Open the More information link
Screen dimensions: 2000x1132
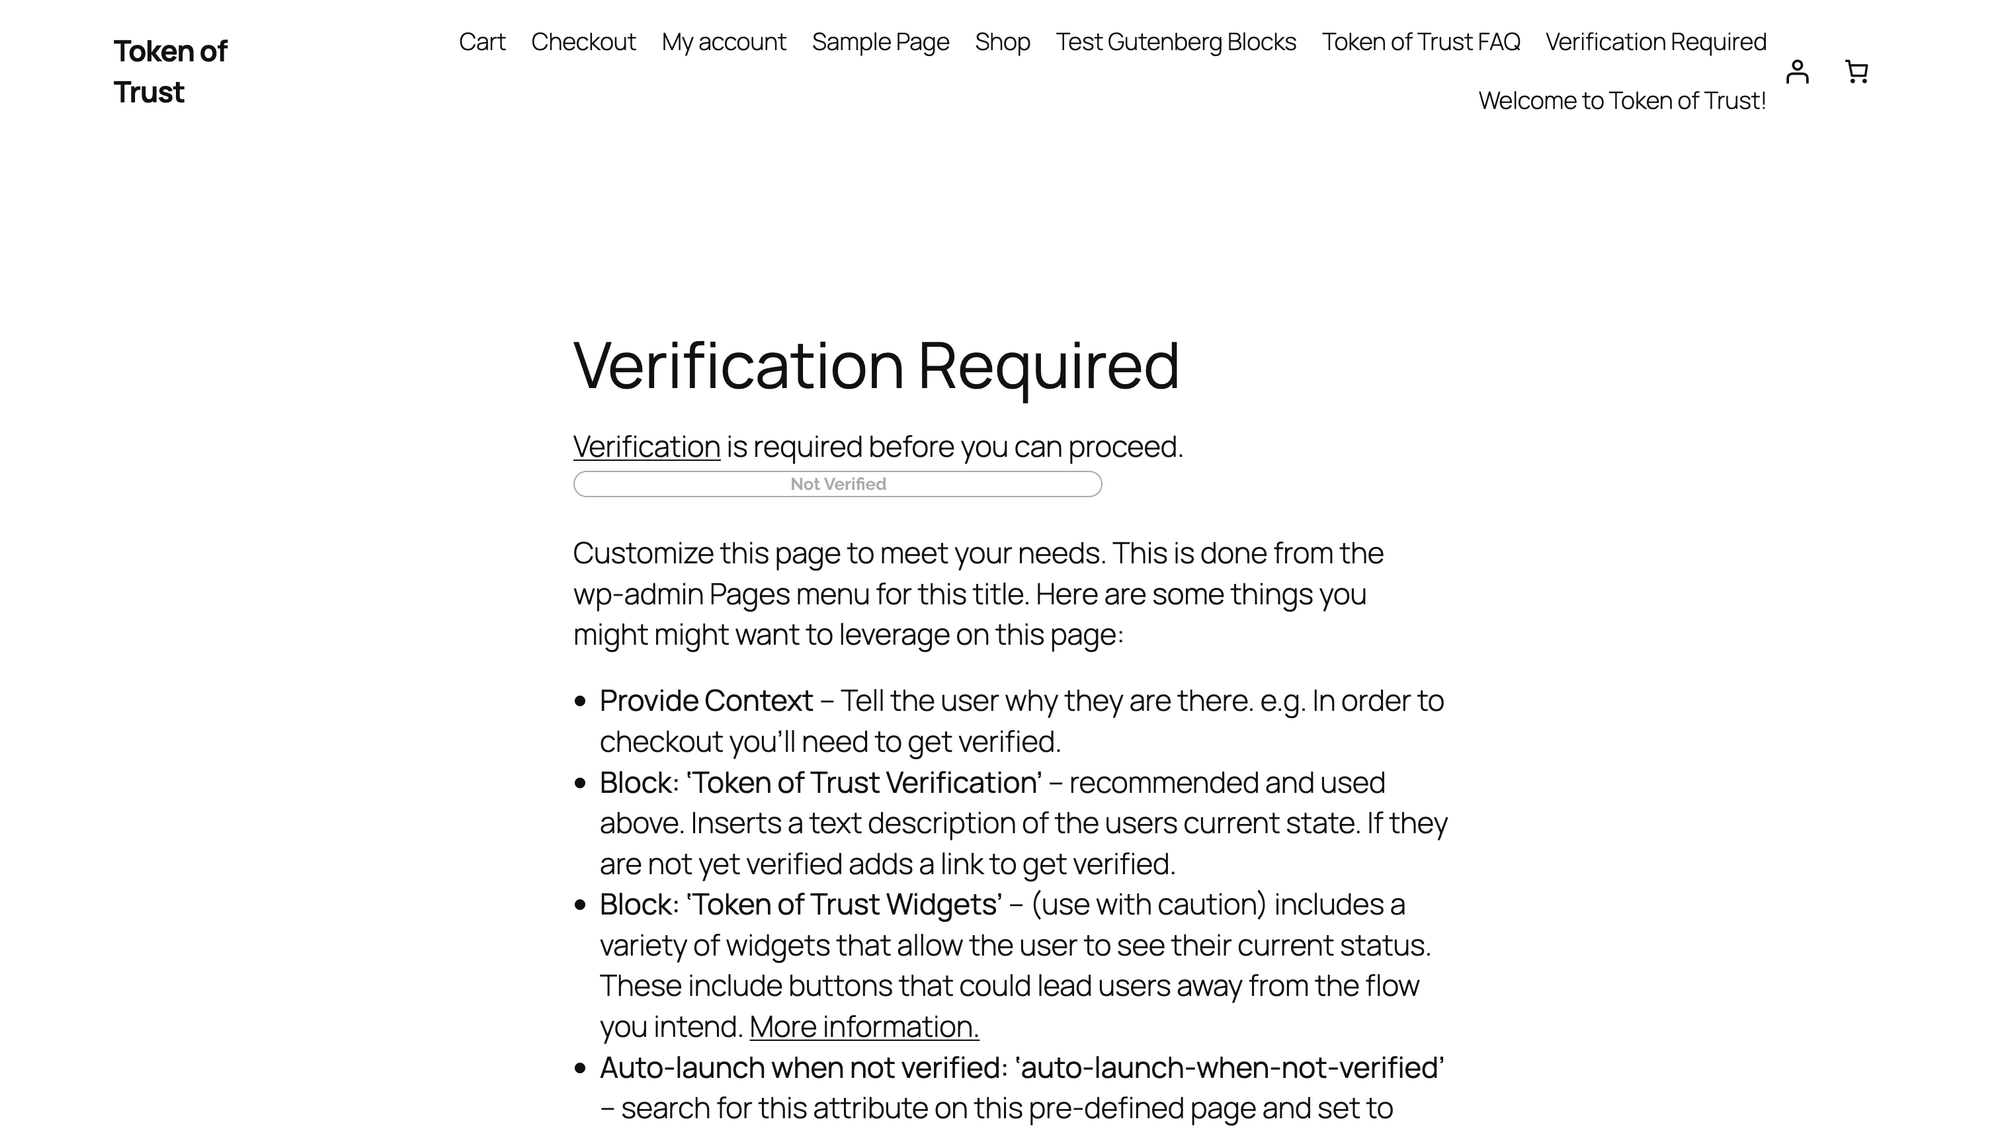(x=864, y=1027)
